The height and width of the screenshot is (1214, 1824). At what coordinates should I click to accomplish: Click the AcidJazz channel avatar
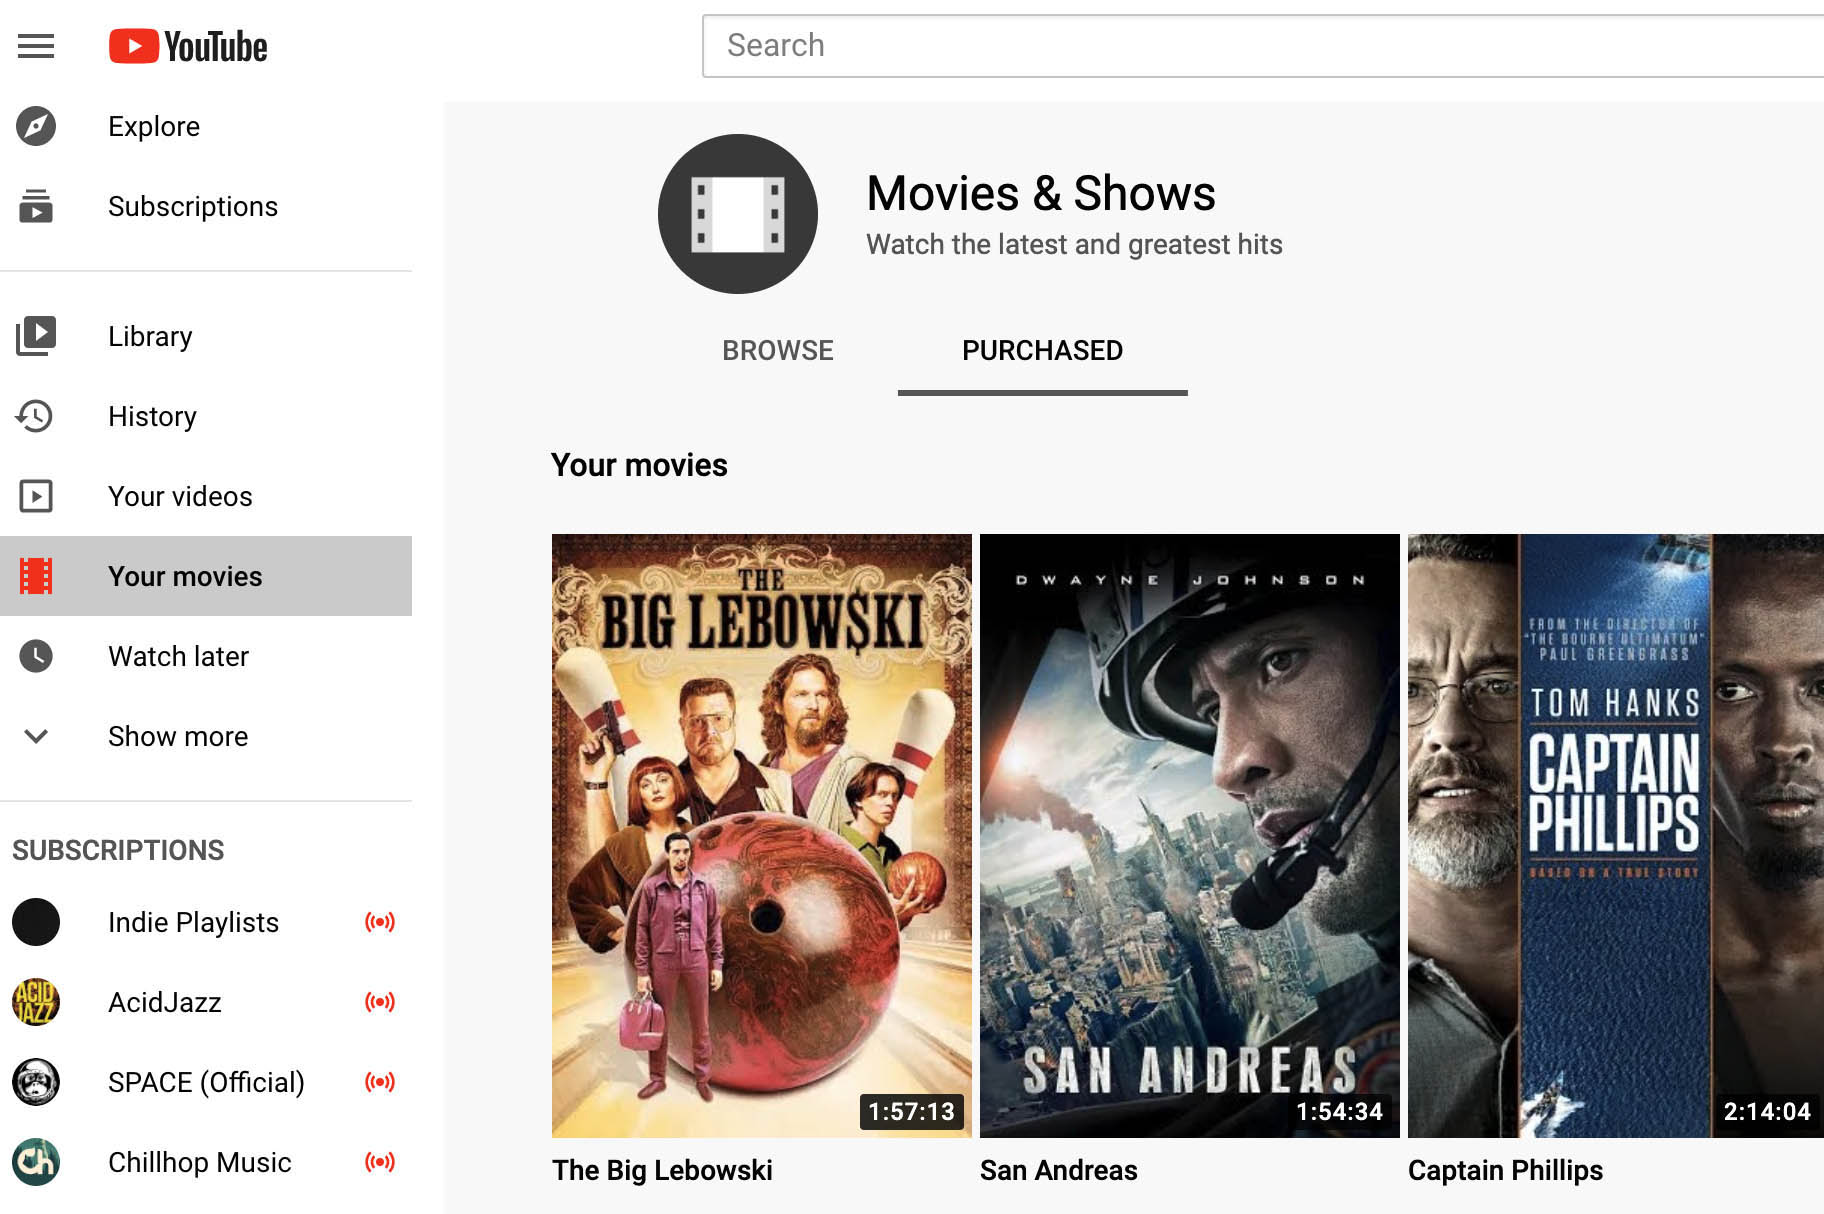(x=36, y=1002)
